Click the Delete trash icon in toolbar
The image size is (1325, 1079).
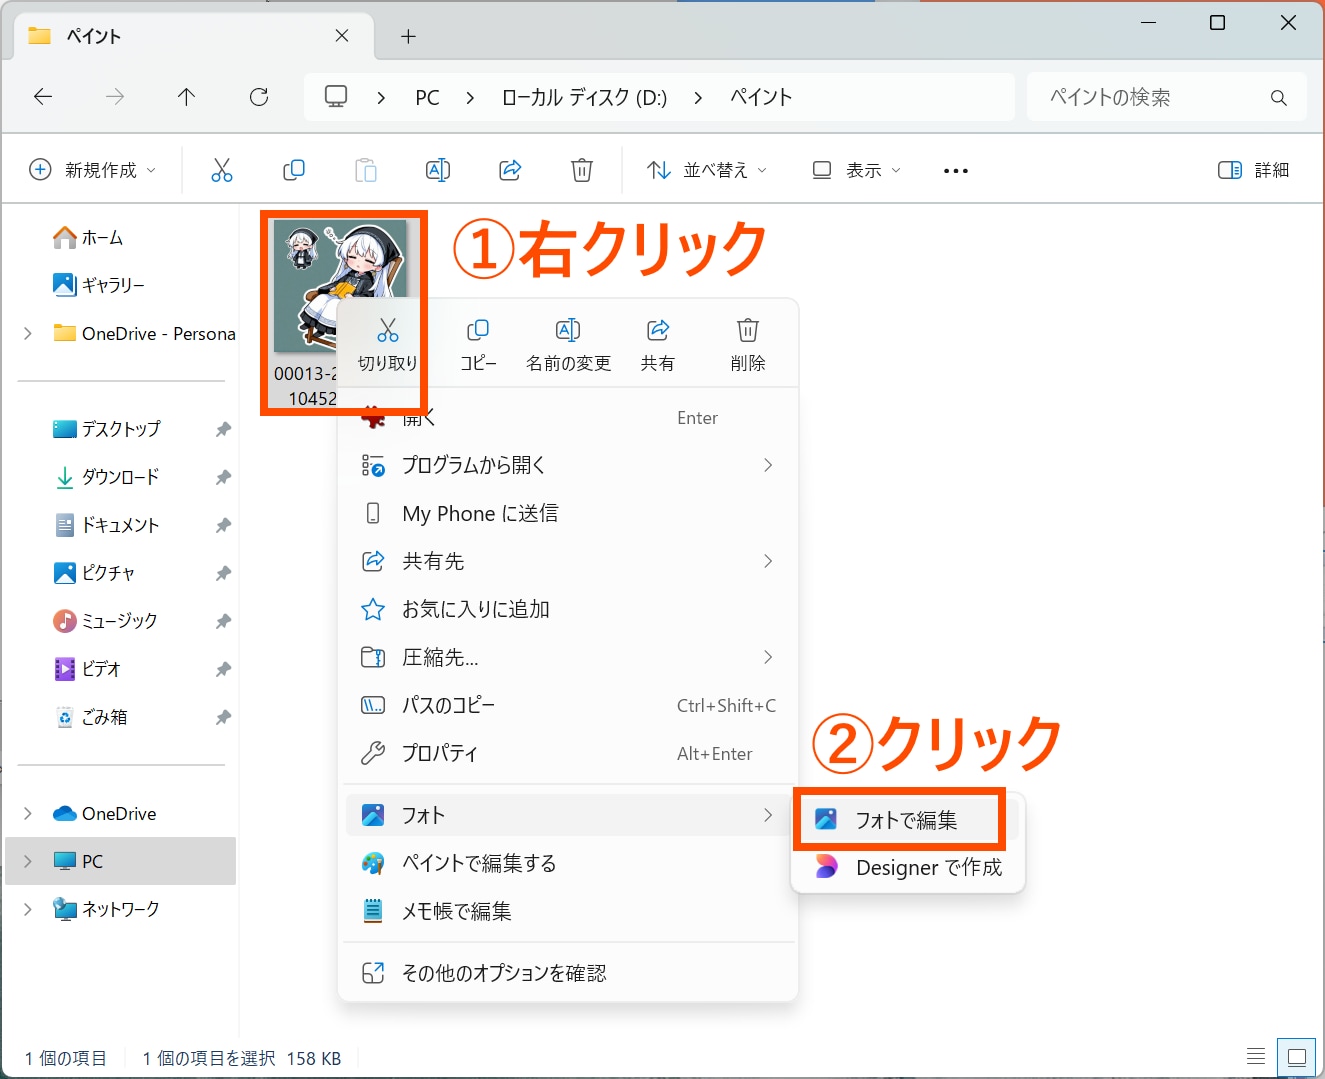(582, 170)
